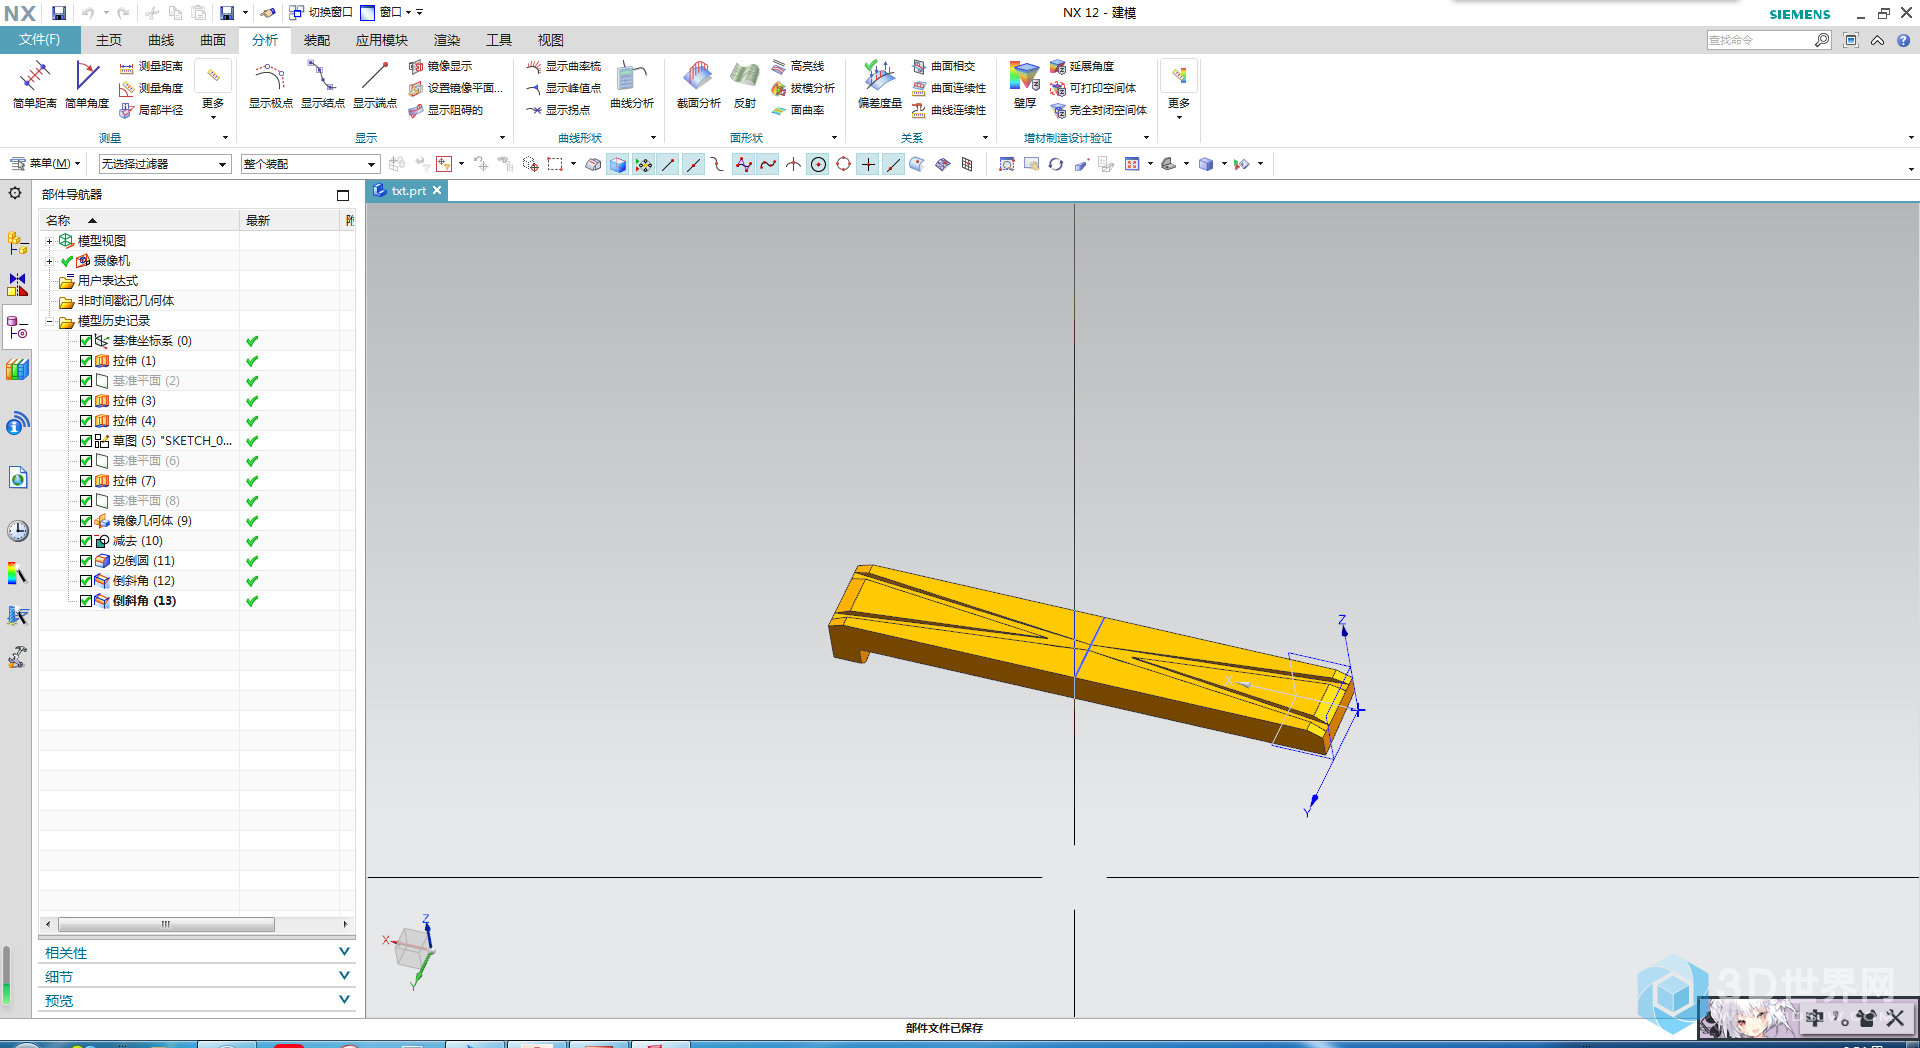Toggle checkbox for 减去 (10)
The width and height of the screenshot is (1920, 1048).
click(x=86, y=541)
